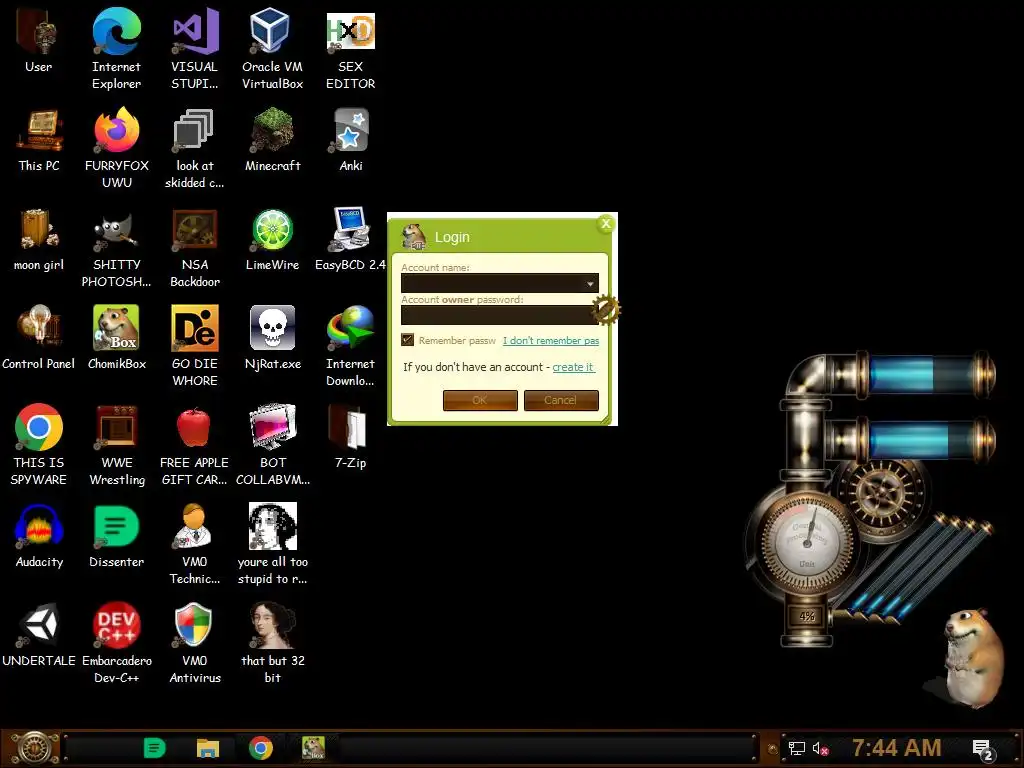
Task: Select the GO DIE WHORE icon
Action: coord(195,346)
